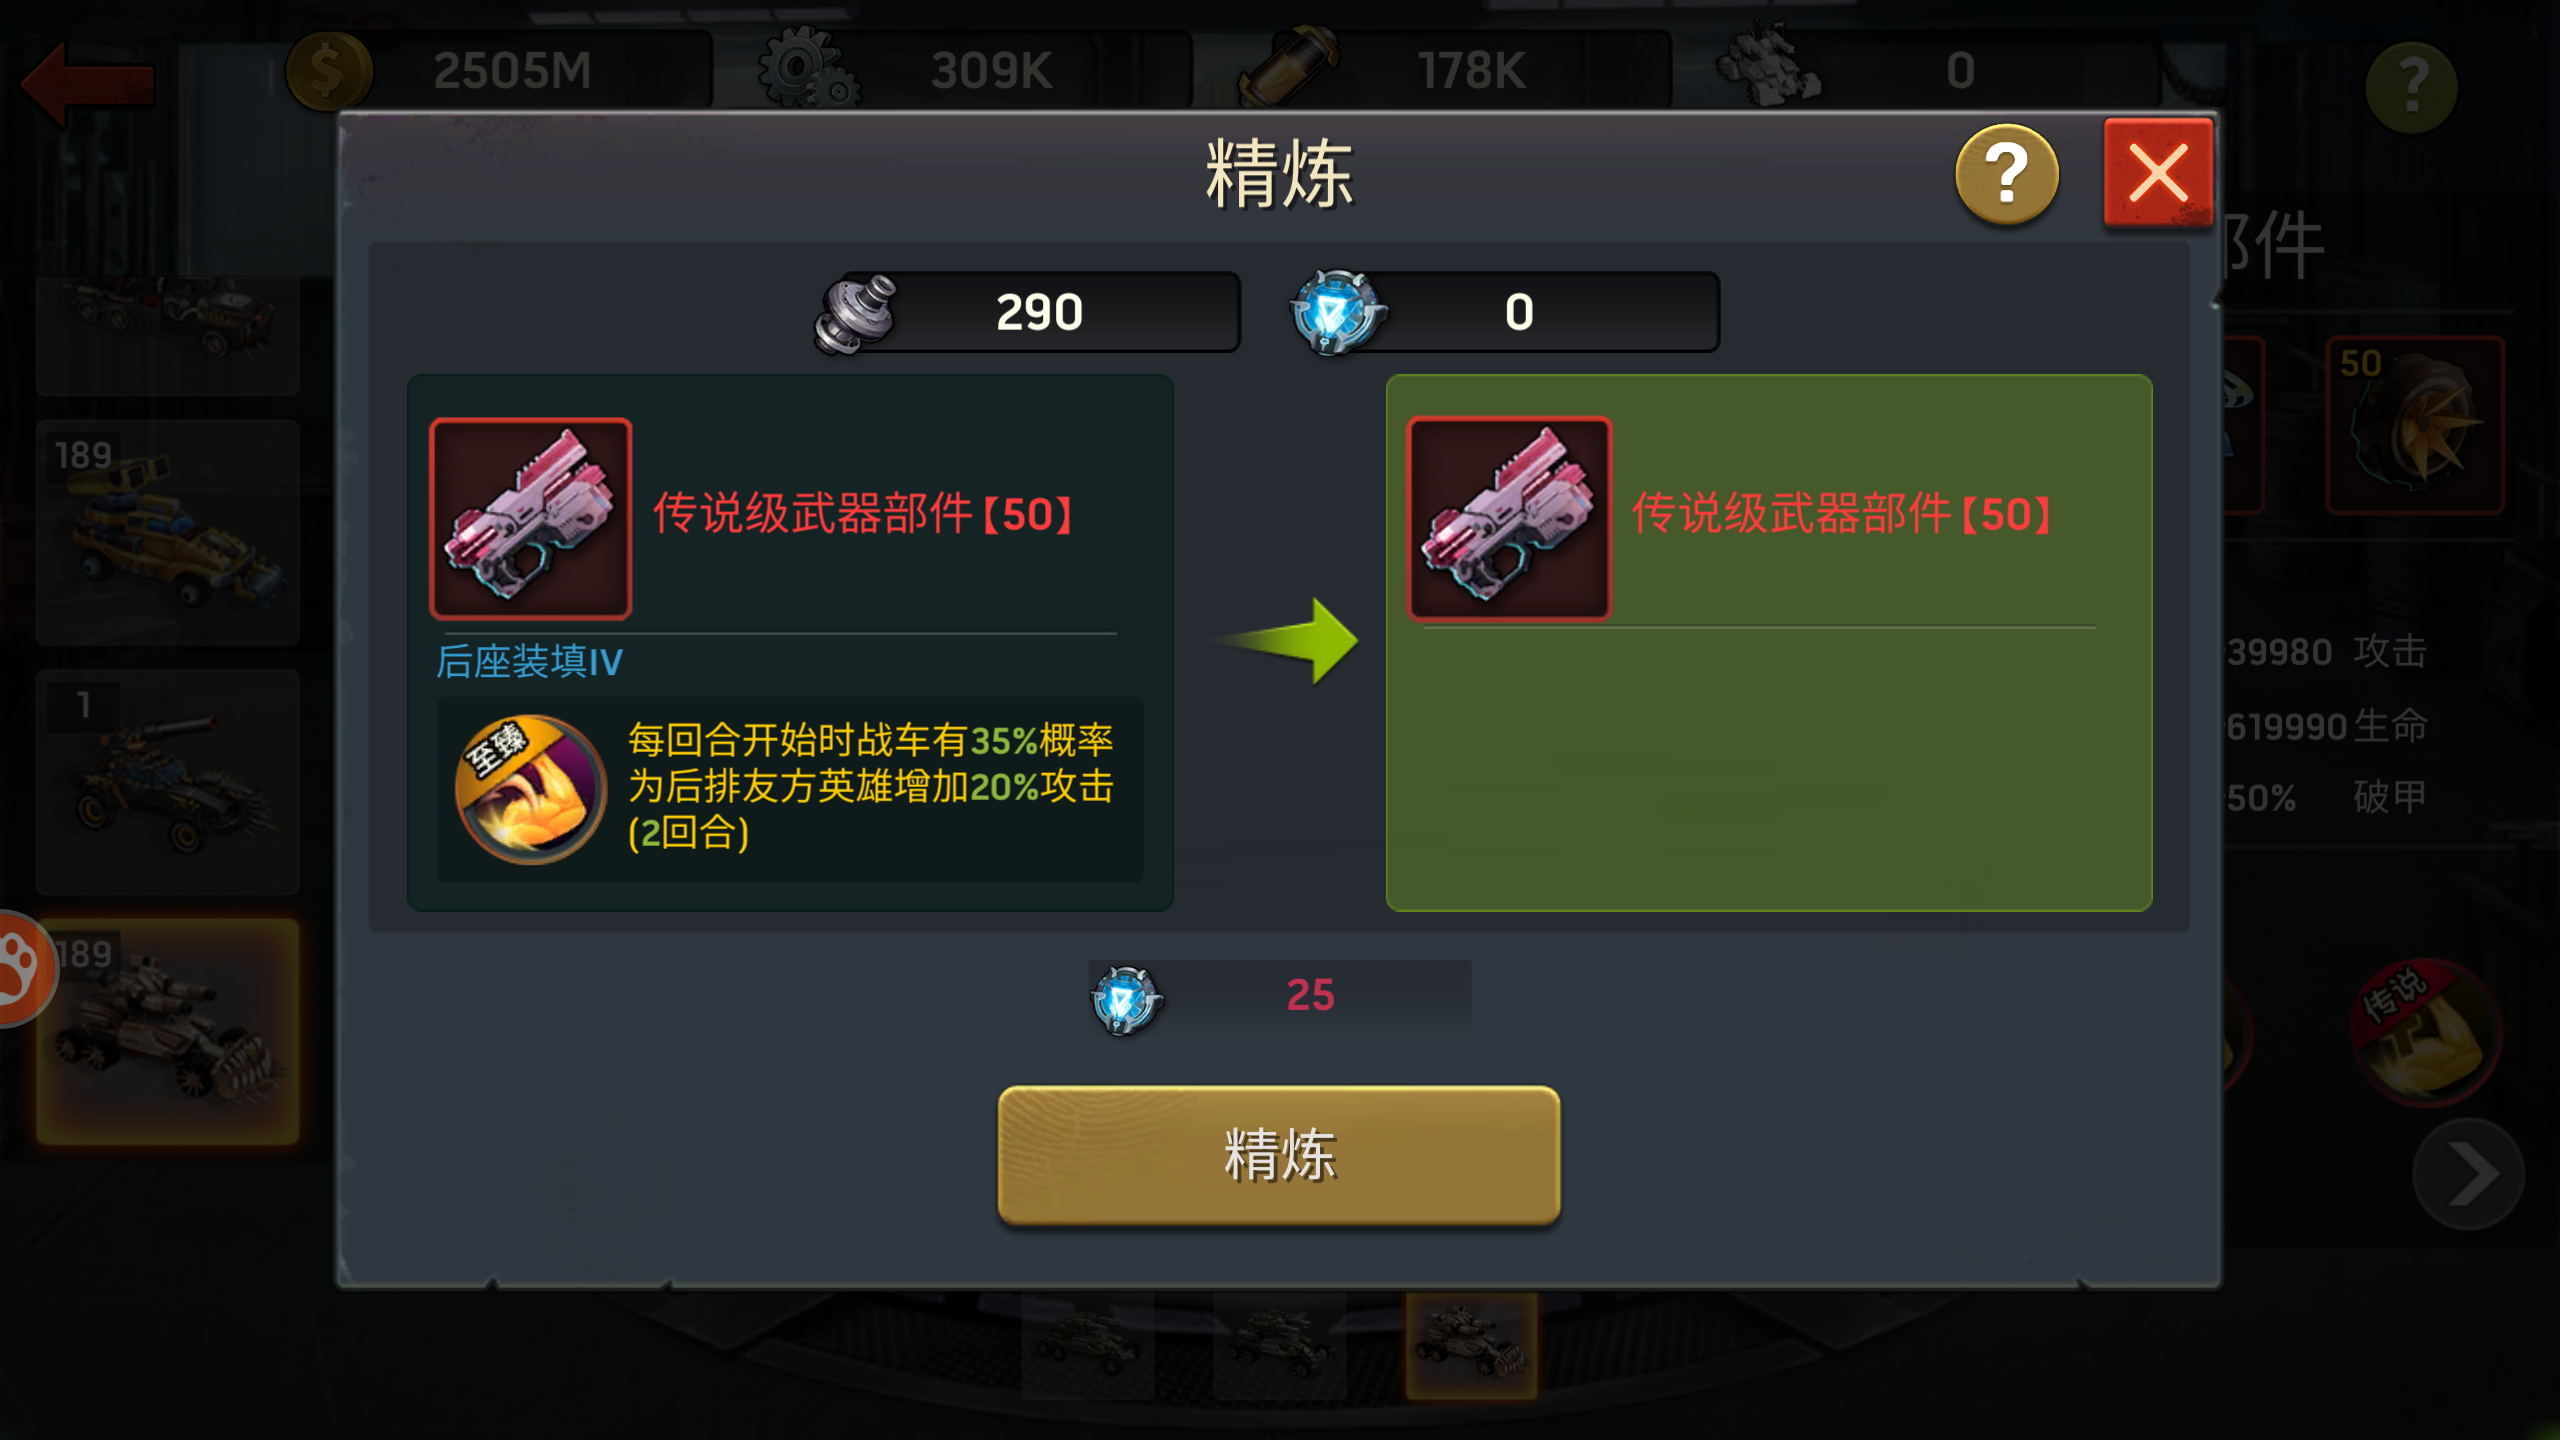Select the right legendary weapon part result icon

coord(1509,518)
